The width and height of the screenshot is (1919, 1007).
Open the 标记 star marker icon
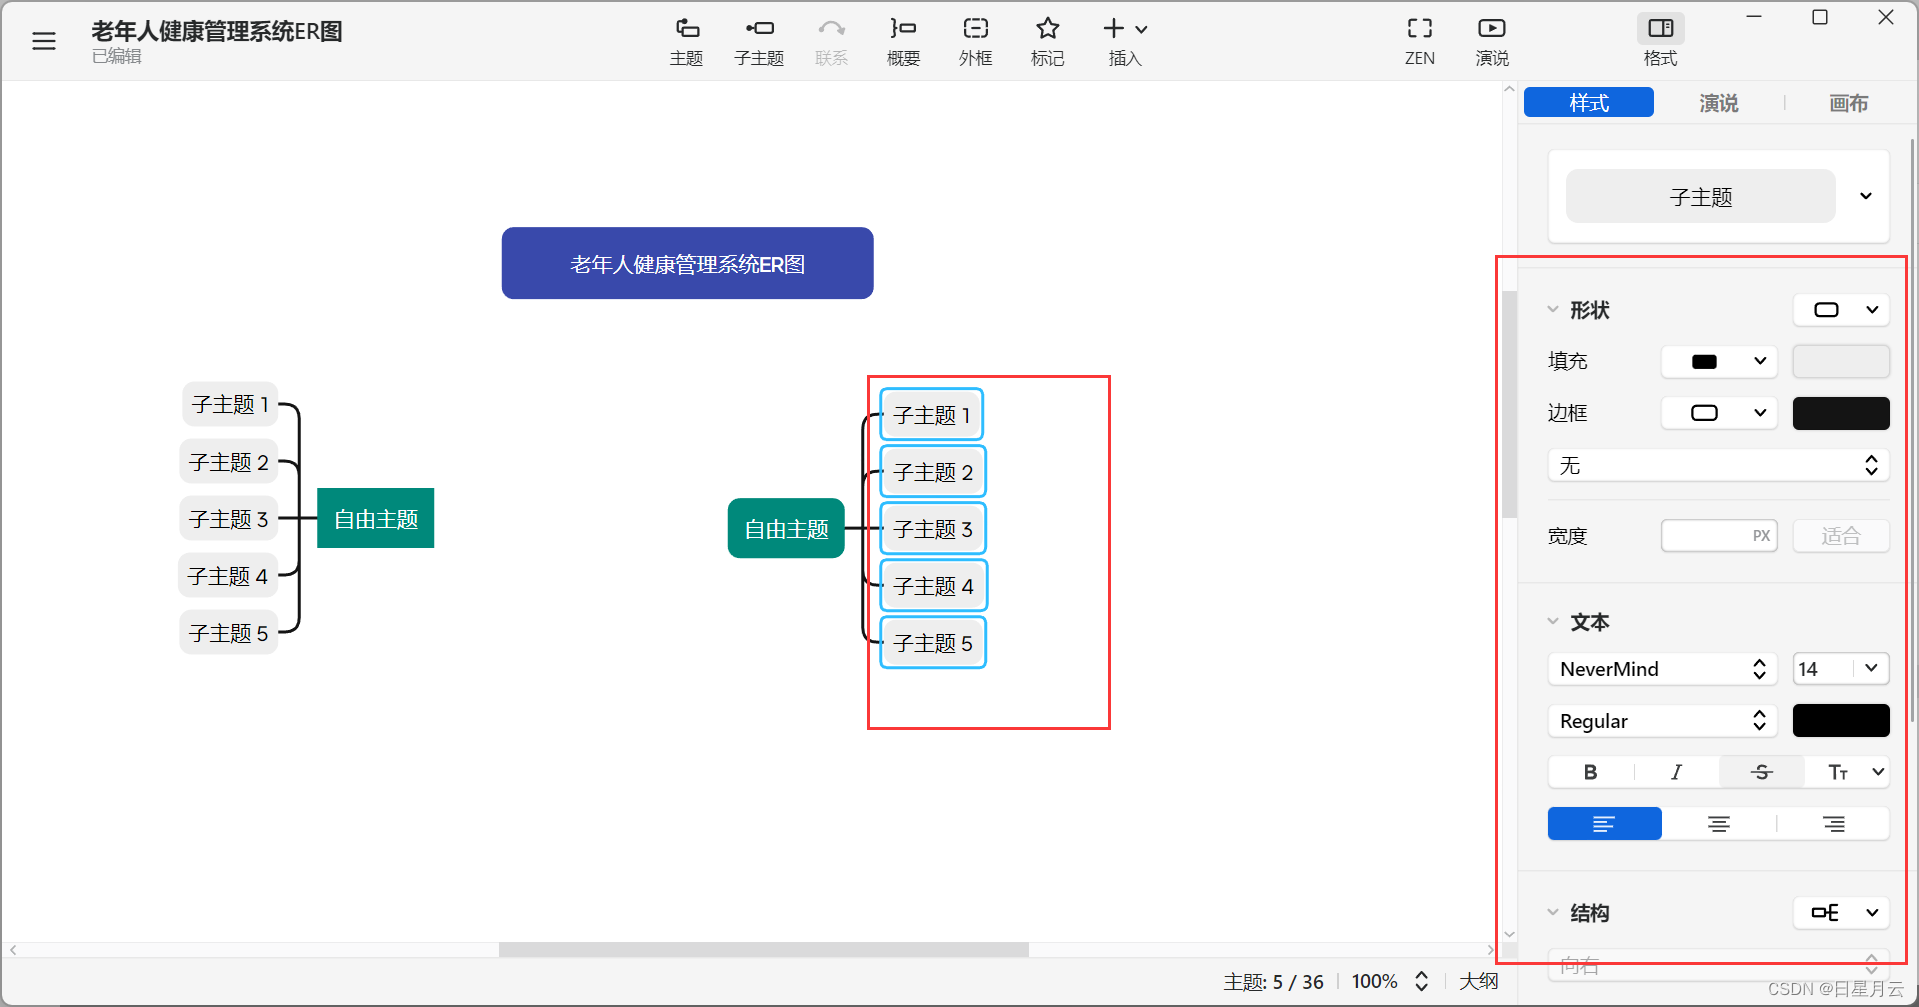tap(1047, 41)
